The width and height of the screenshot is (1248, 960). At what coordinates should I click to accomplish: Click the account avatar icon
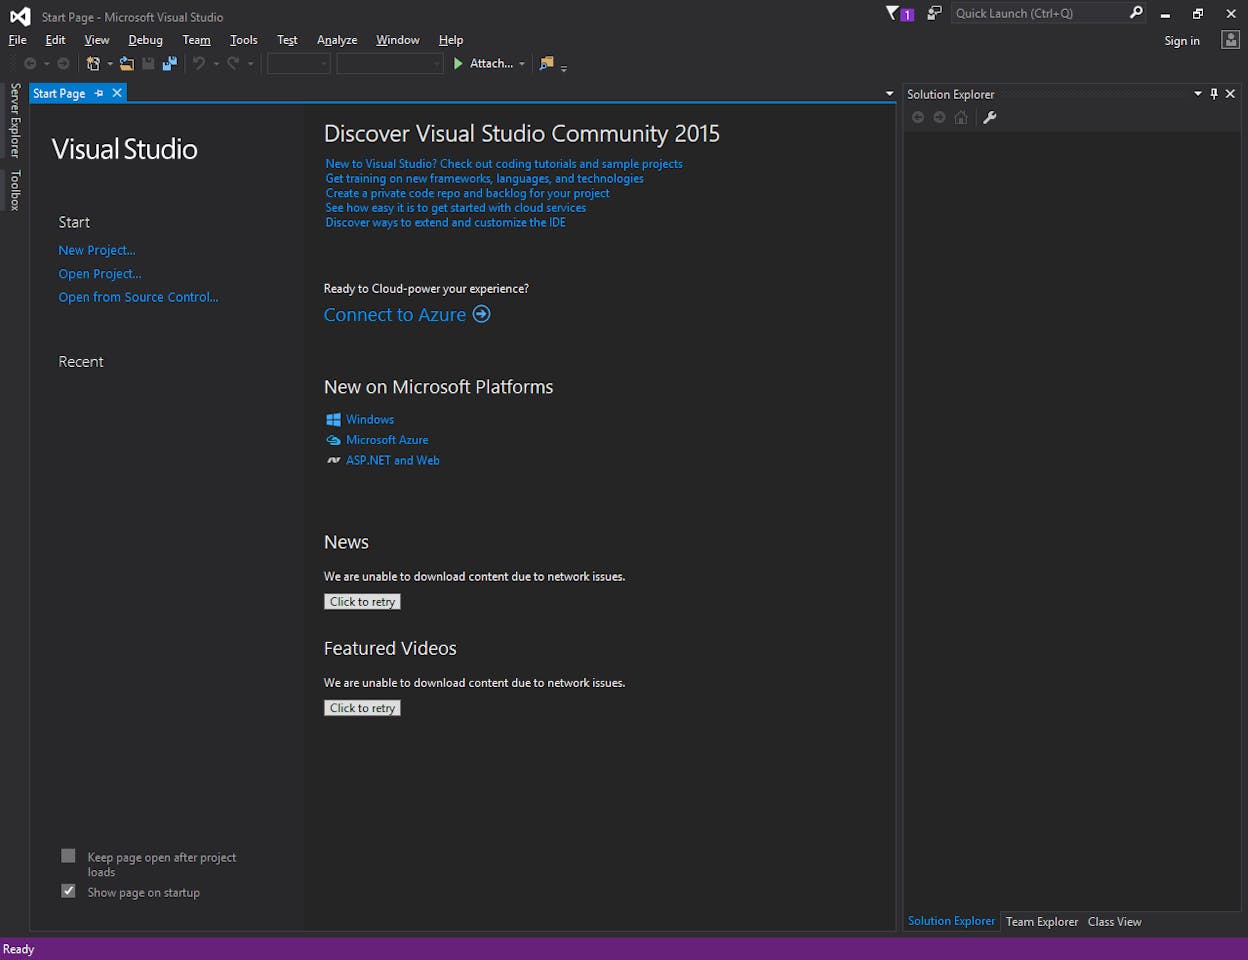tap(1230, 40)
